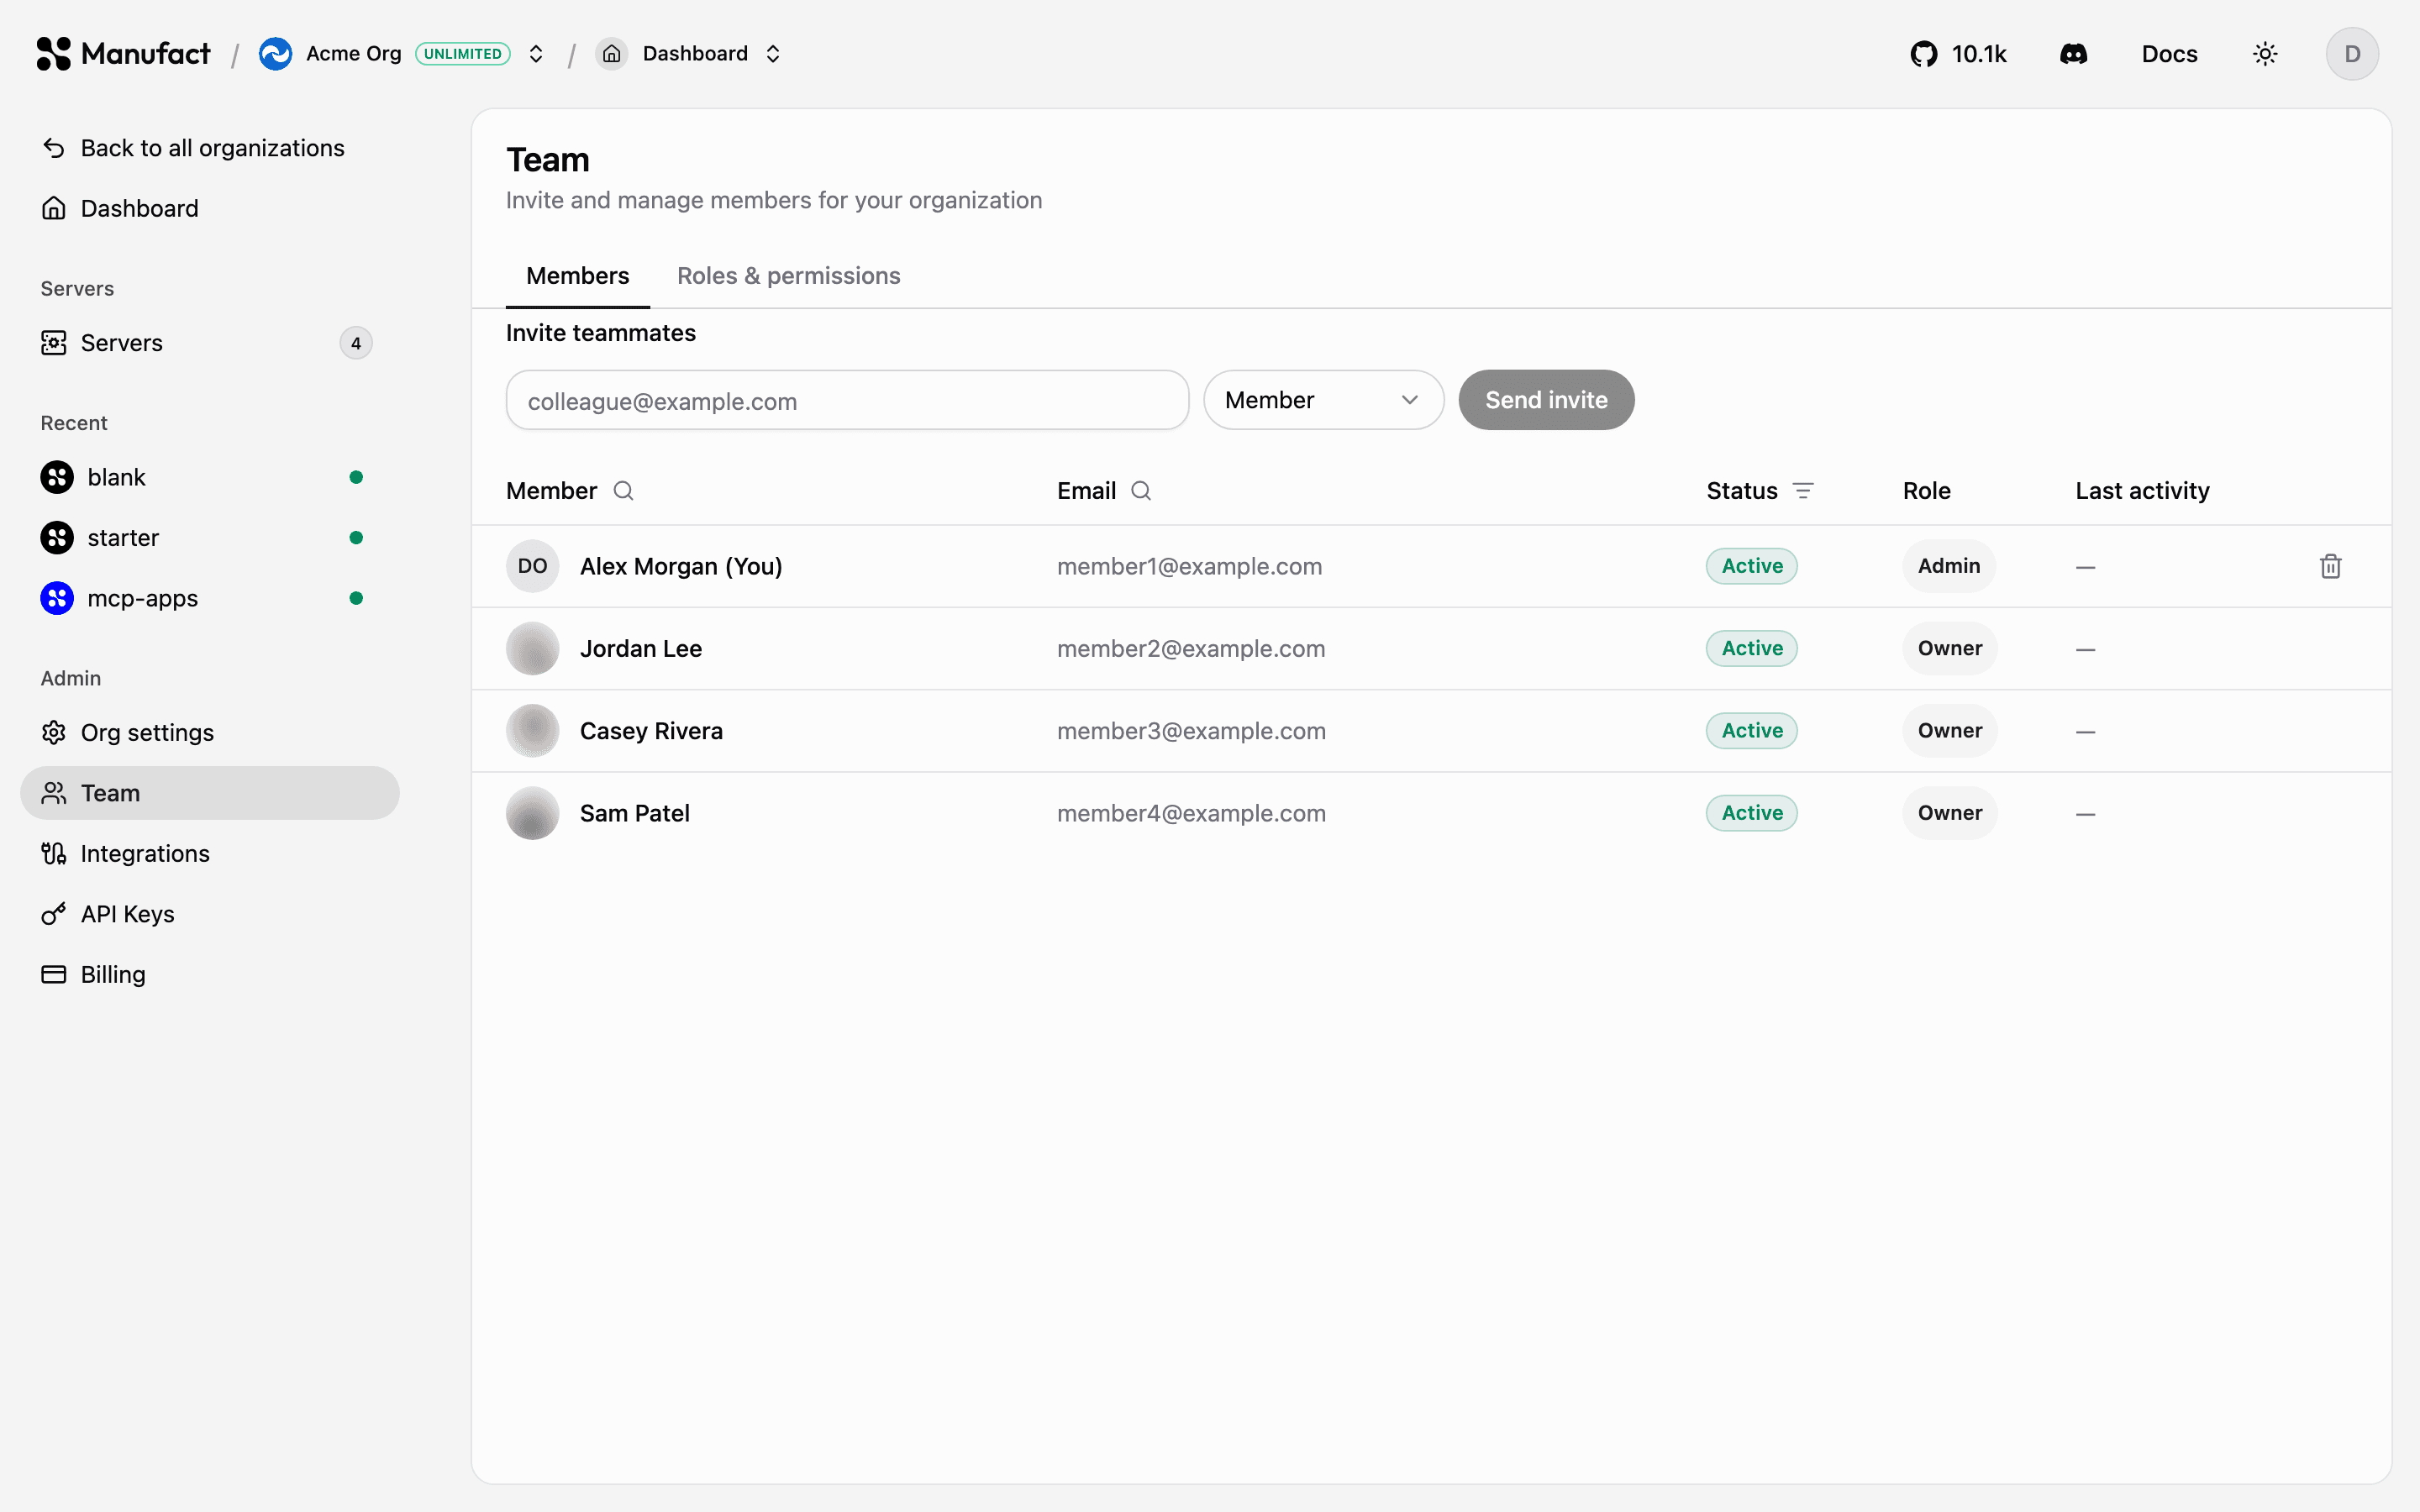
Task: Open Alex Morgan's Admin role badge
Action: coord(1949,566)
